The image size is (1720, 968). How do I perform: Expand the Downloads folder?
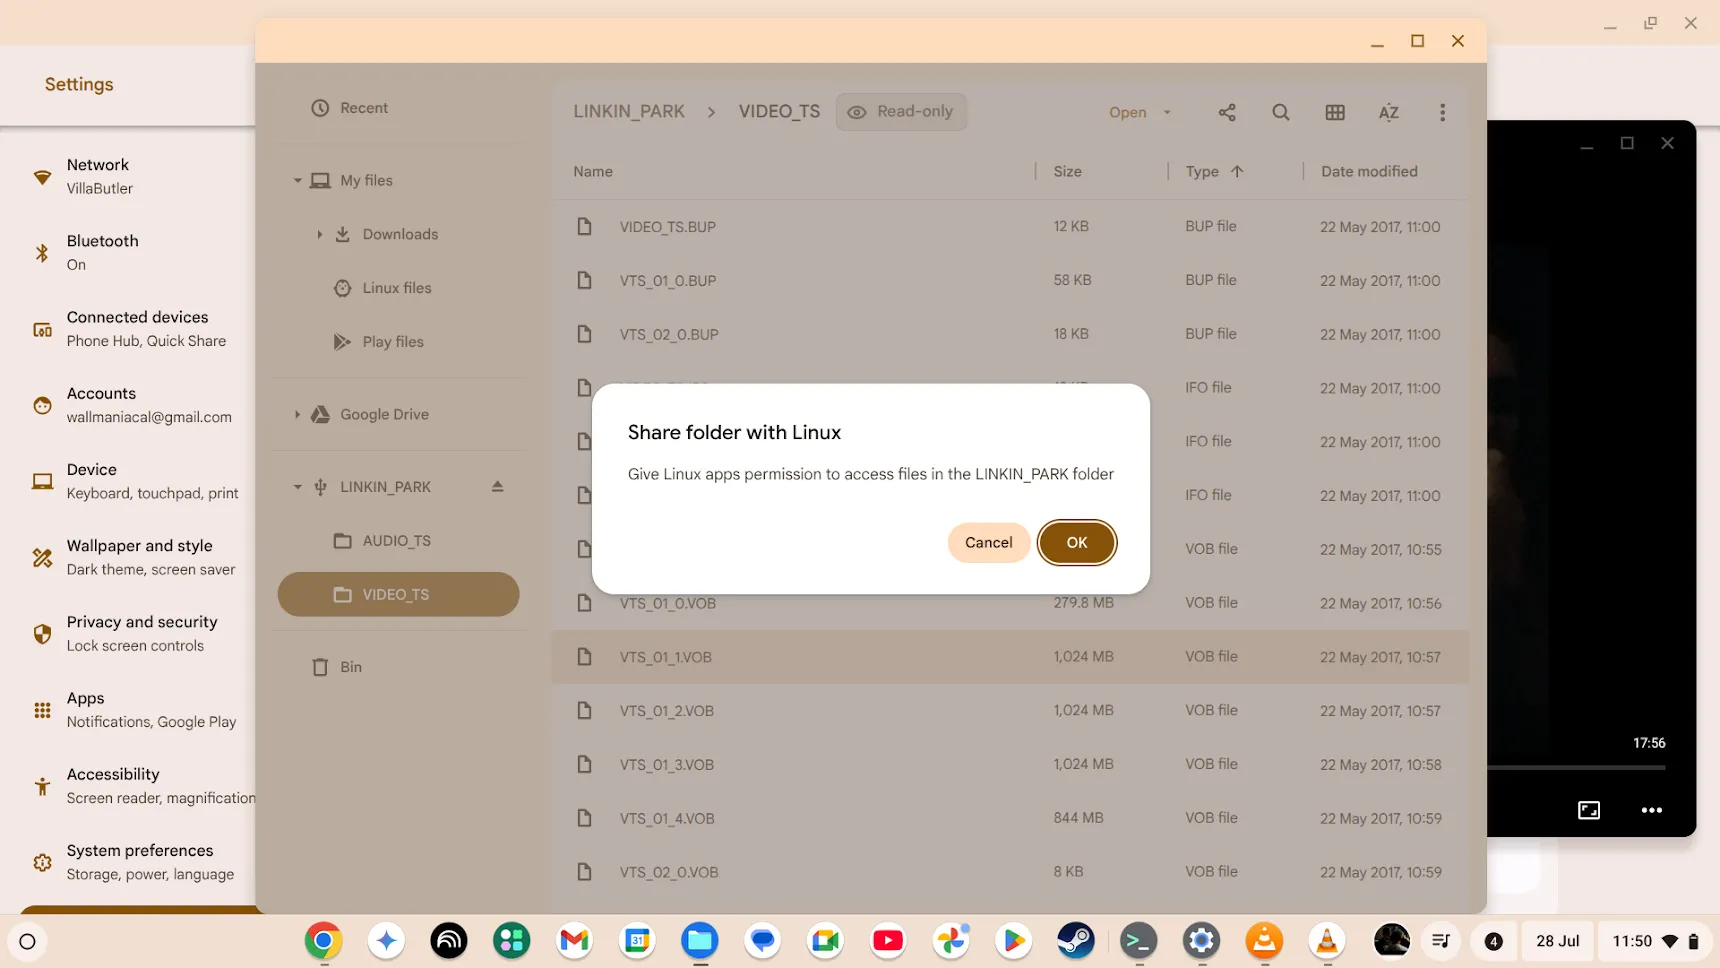pos(319,234)
